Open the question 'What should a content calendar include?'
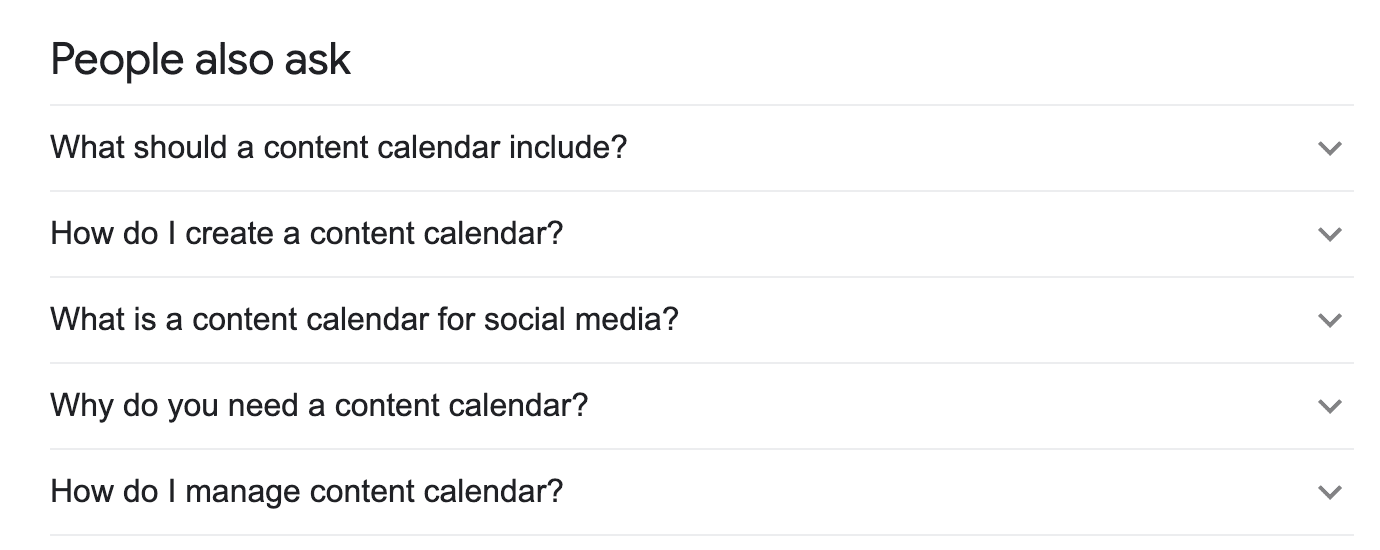 [x=338, y=148]
